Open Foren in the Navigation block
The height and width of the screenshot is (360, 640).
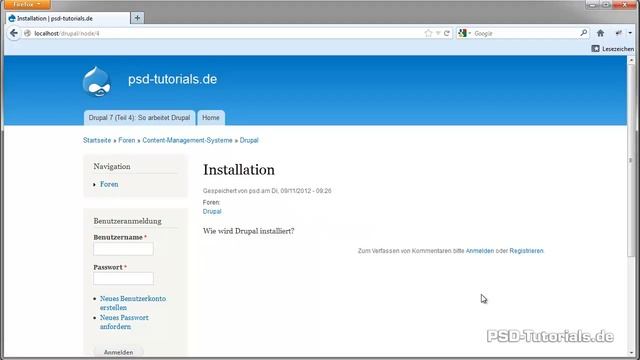coord(109,184)
